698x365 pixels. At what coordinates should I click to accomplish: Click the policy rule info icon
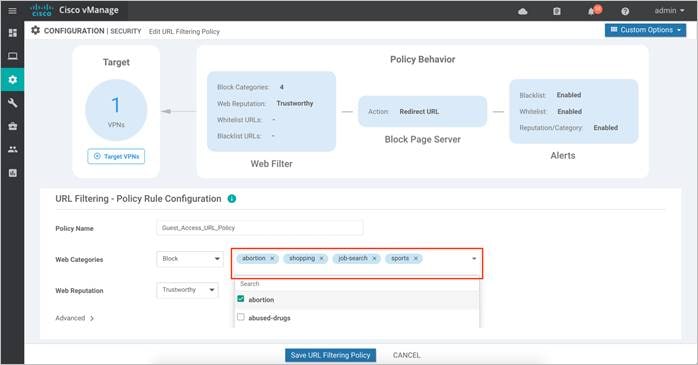coord(231,199)
